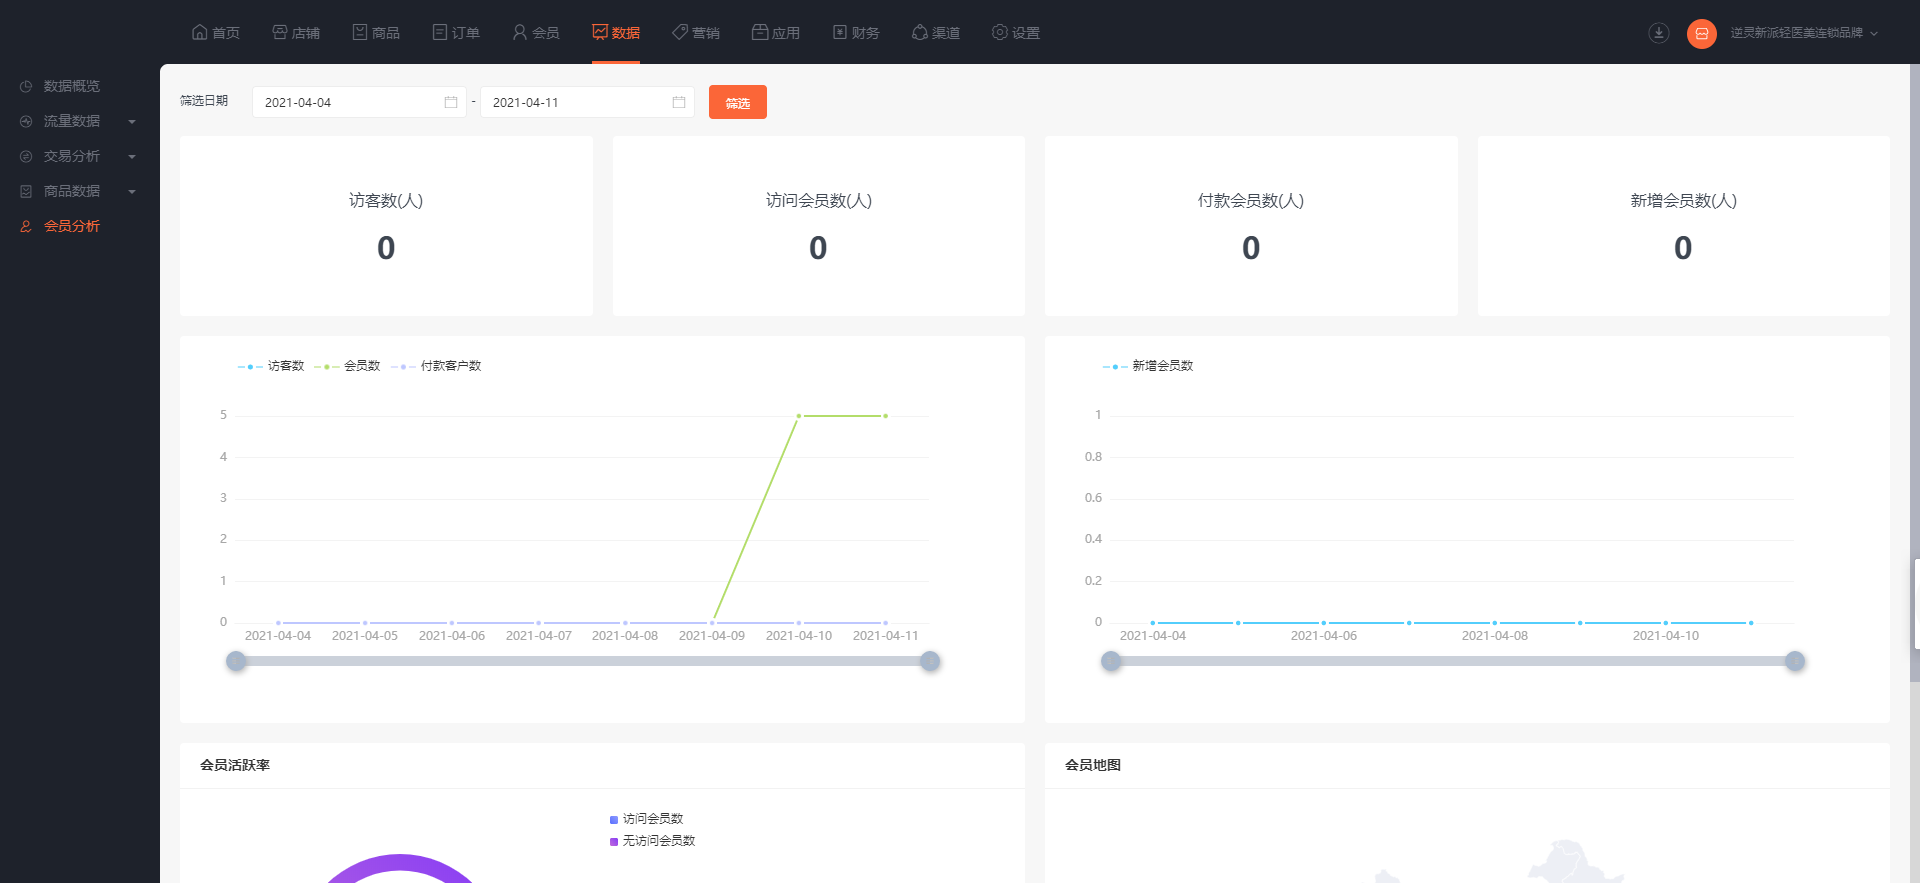The height and width of the screenshot is (883, 1920).
Task: Toggle 无访问会员数 pie legend item
Action: coord(653,841)
